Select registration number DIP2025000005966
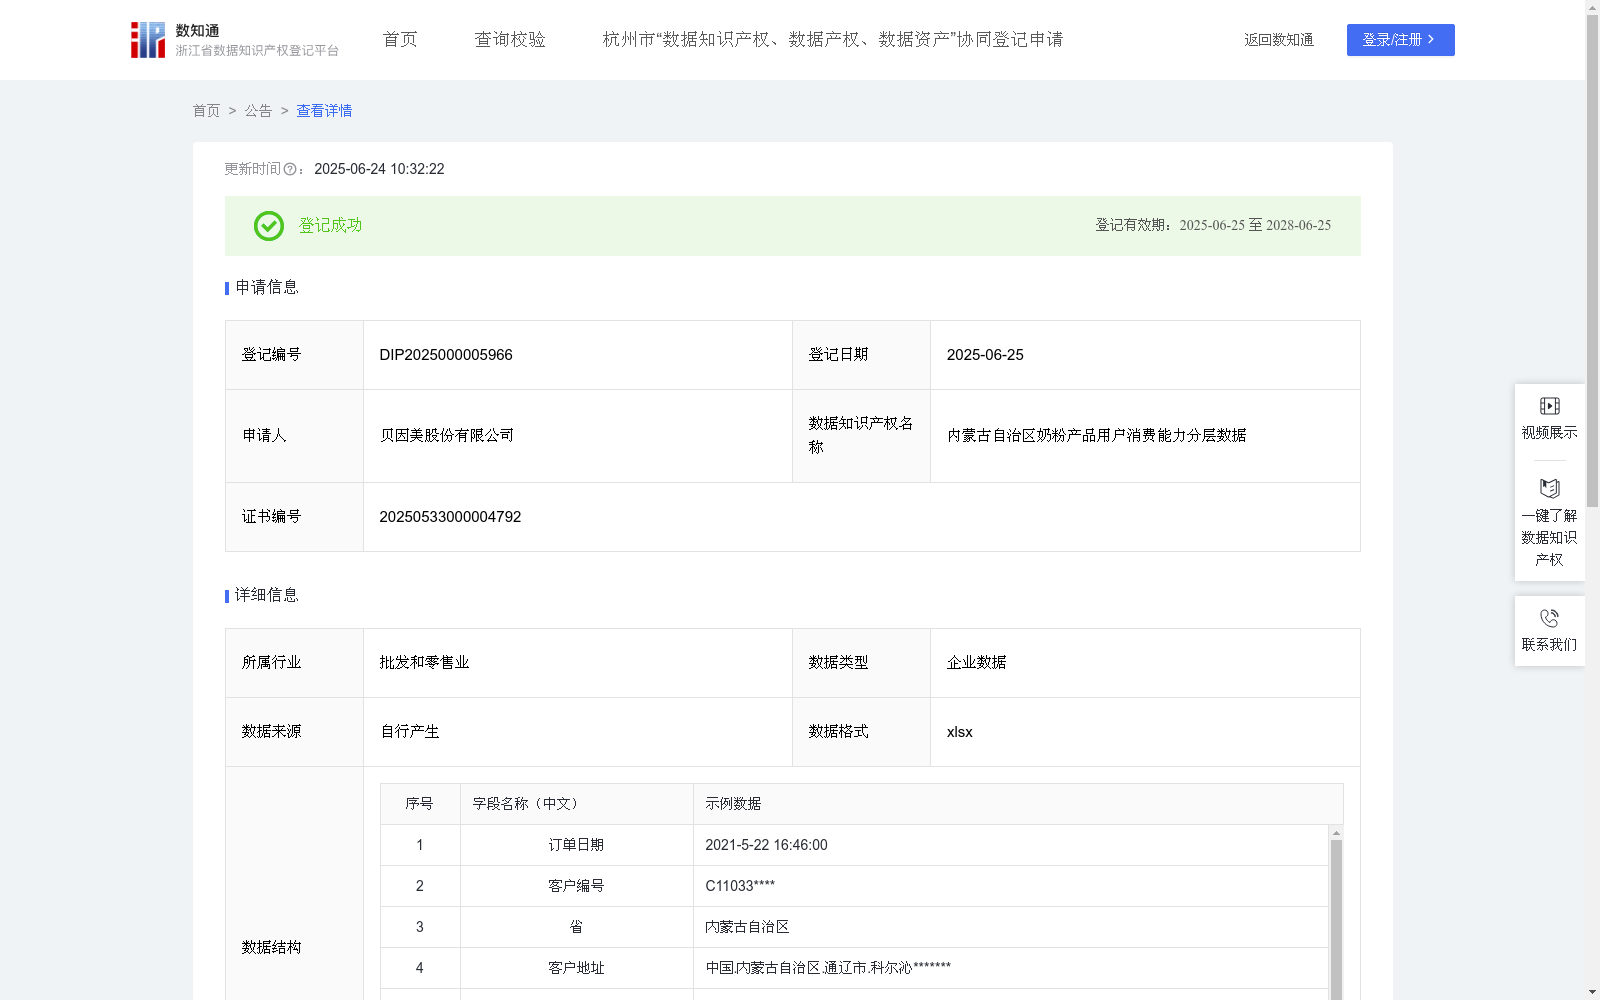The height and width of the screenshot is (1000, 1600). click(446, 355)
